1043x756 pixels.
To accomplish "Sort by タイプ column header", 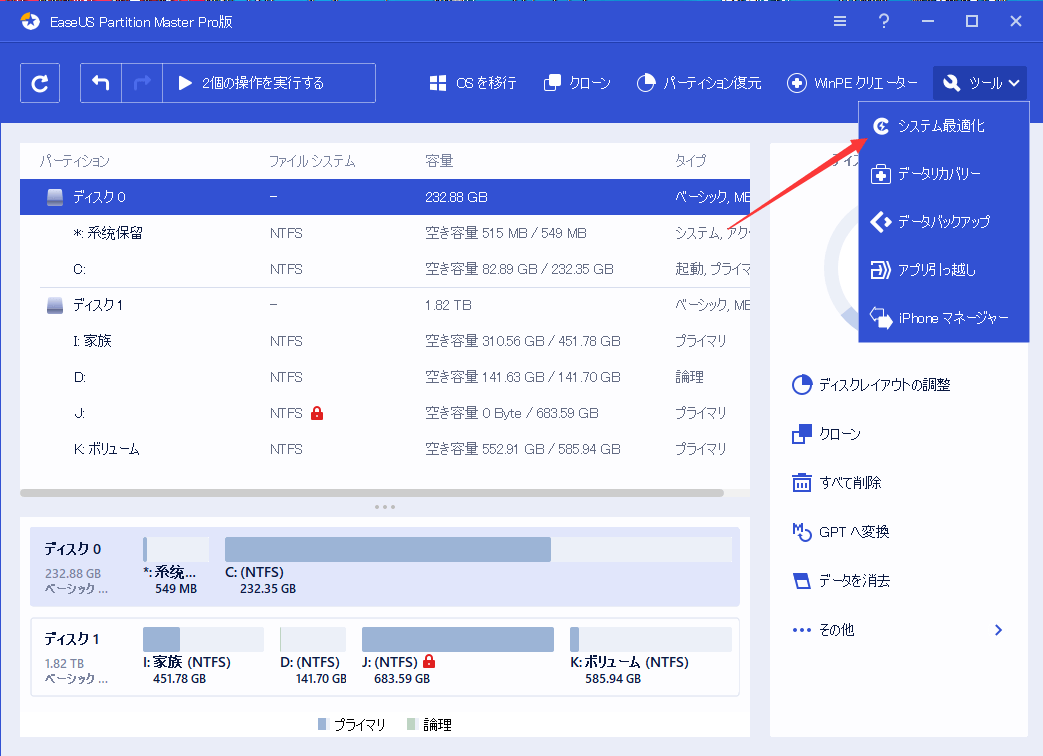I will (690, 161).
